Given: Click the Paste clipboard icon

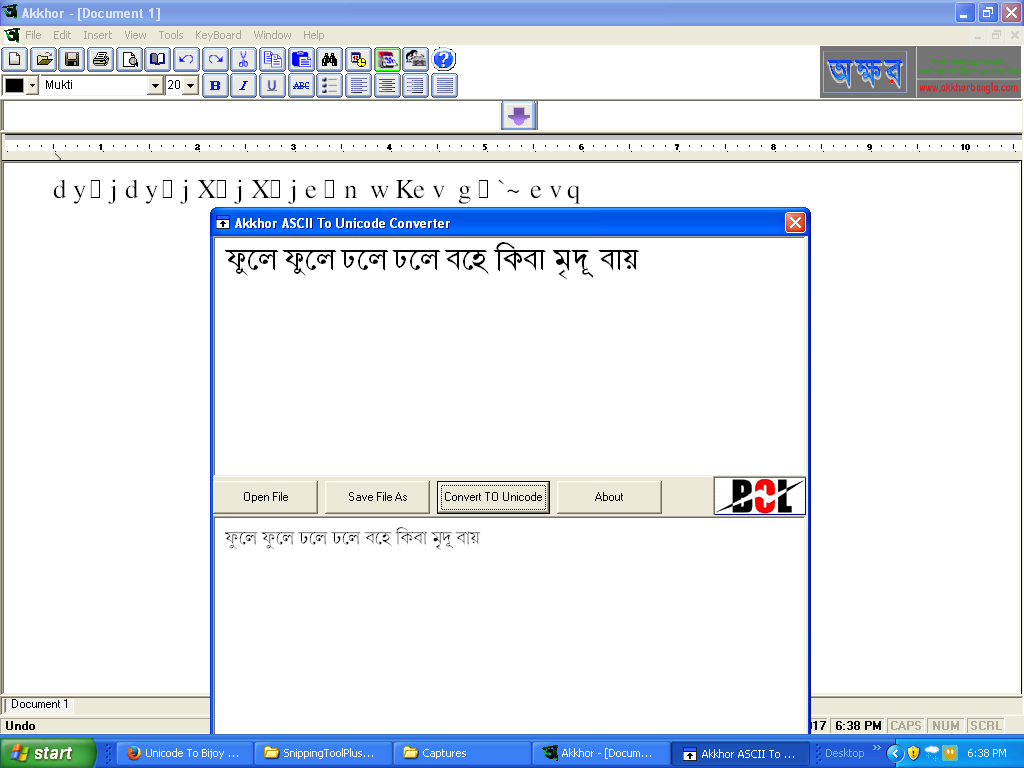Looking at the screenshot, I should click(x=300, y=59).
